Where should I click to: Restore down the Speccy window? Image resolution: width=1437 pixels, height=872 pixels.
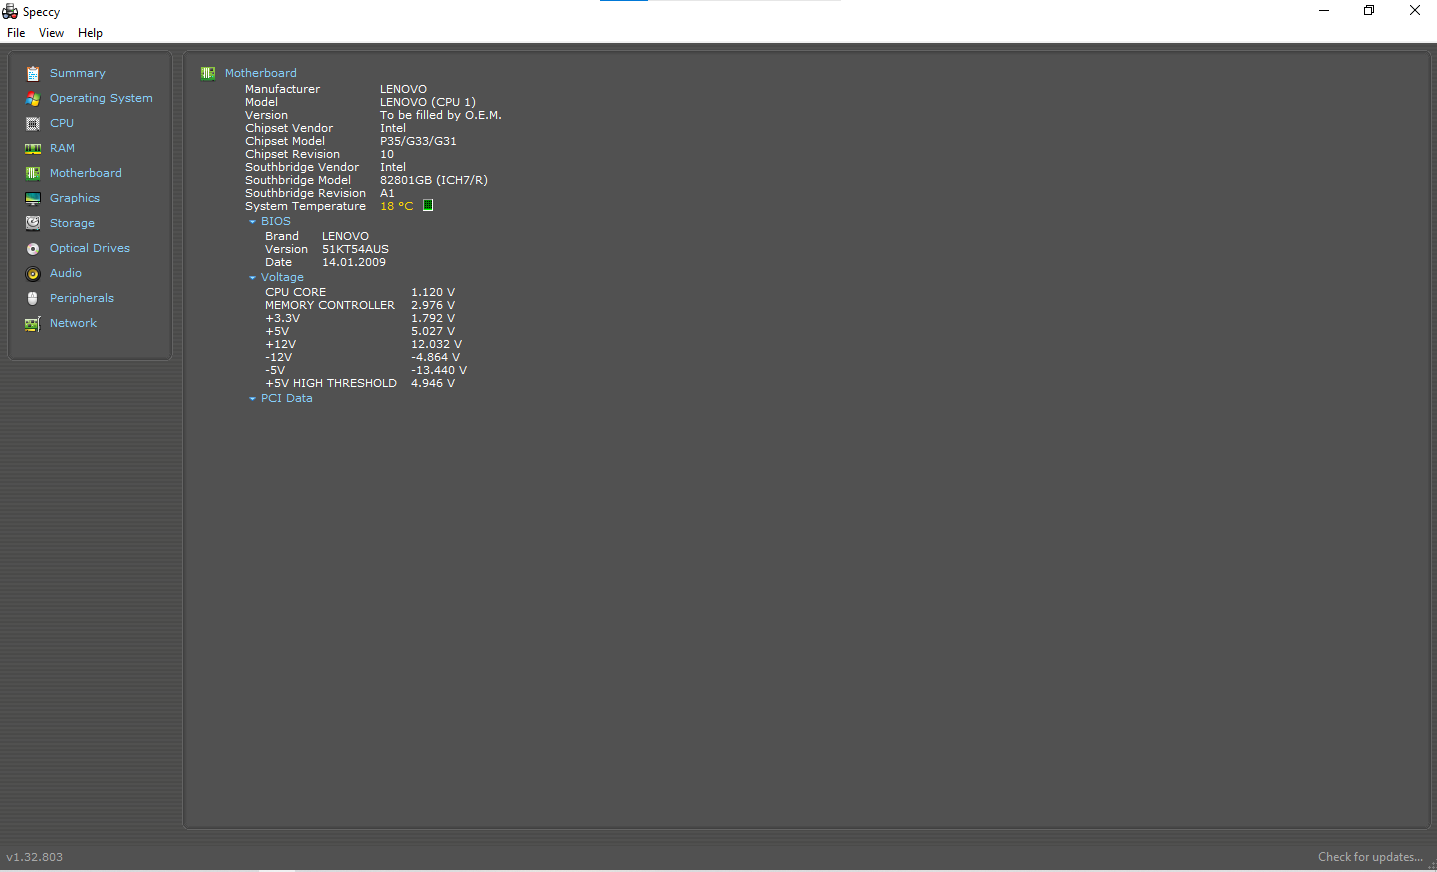pos(1369,11)
